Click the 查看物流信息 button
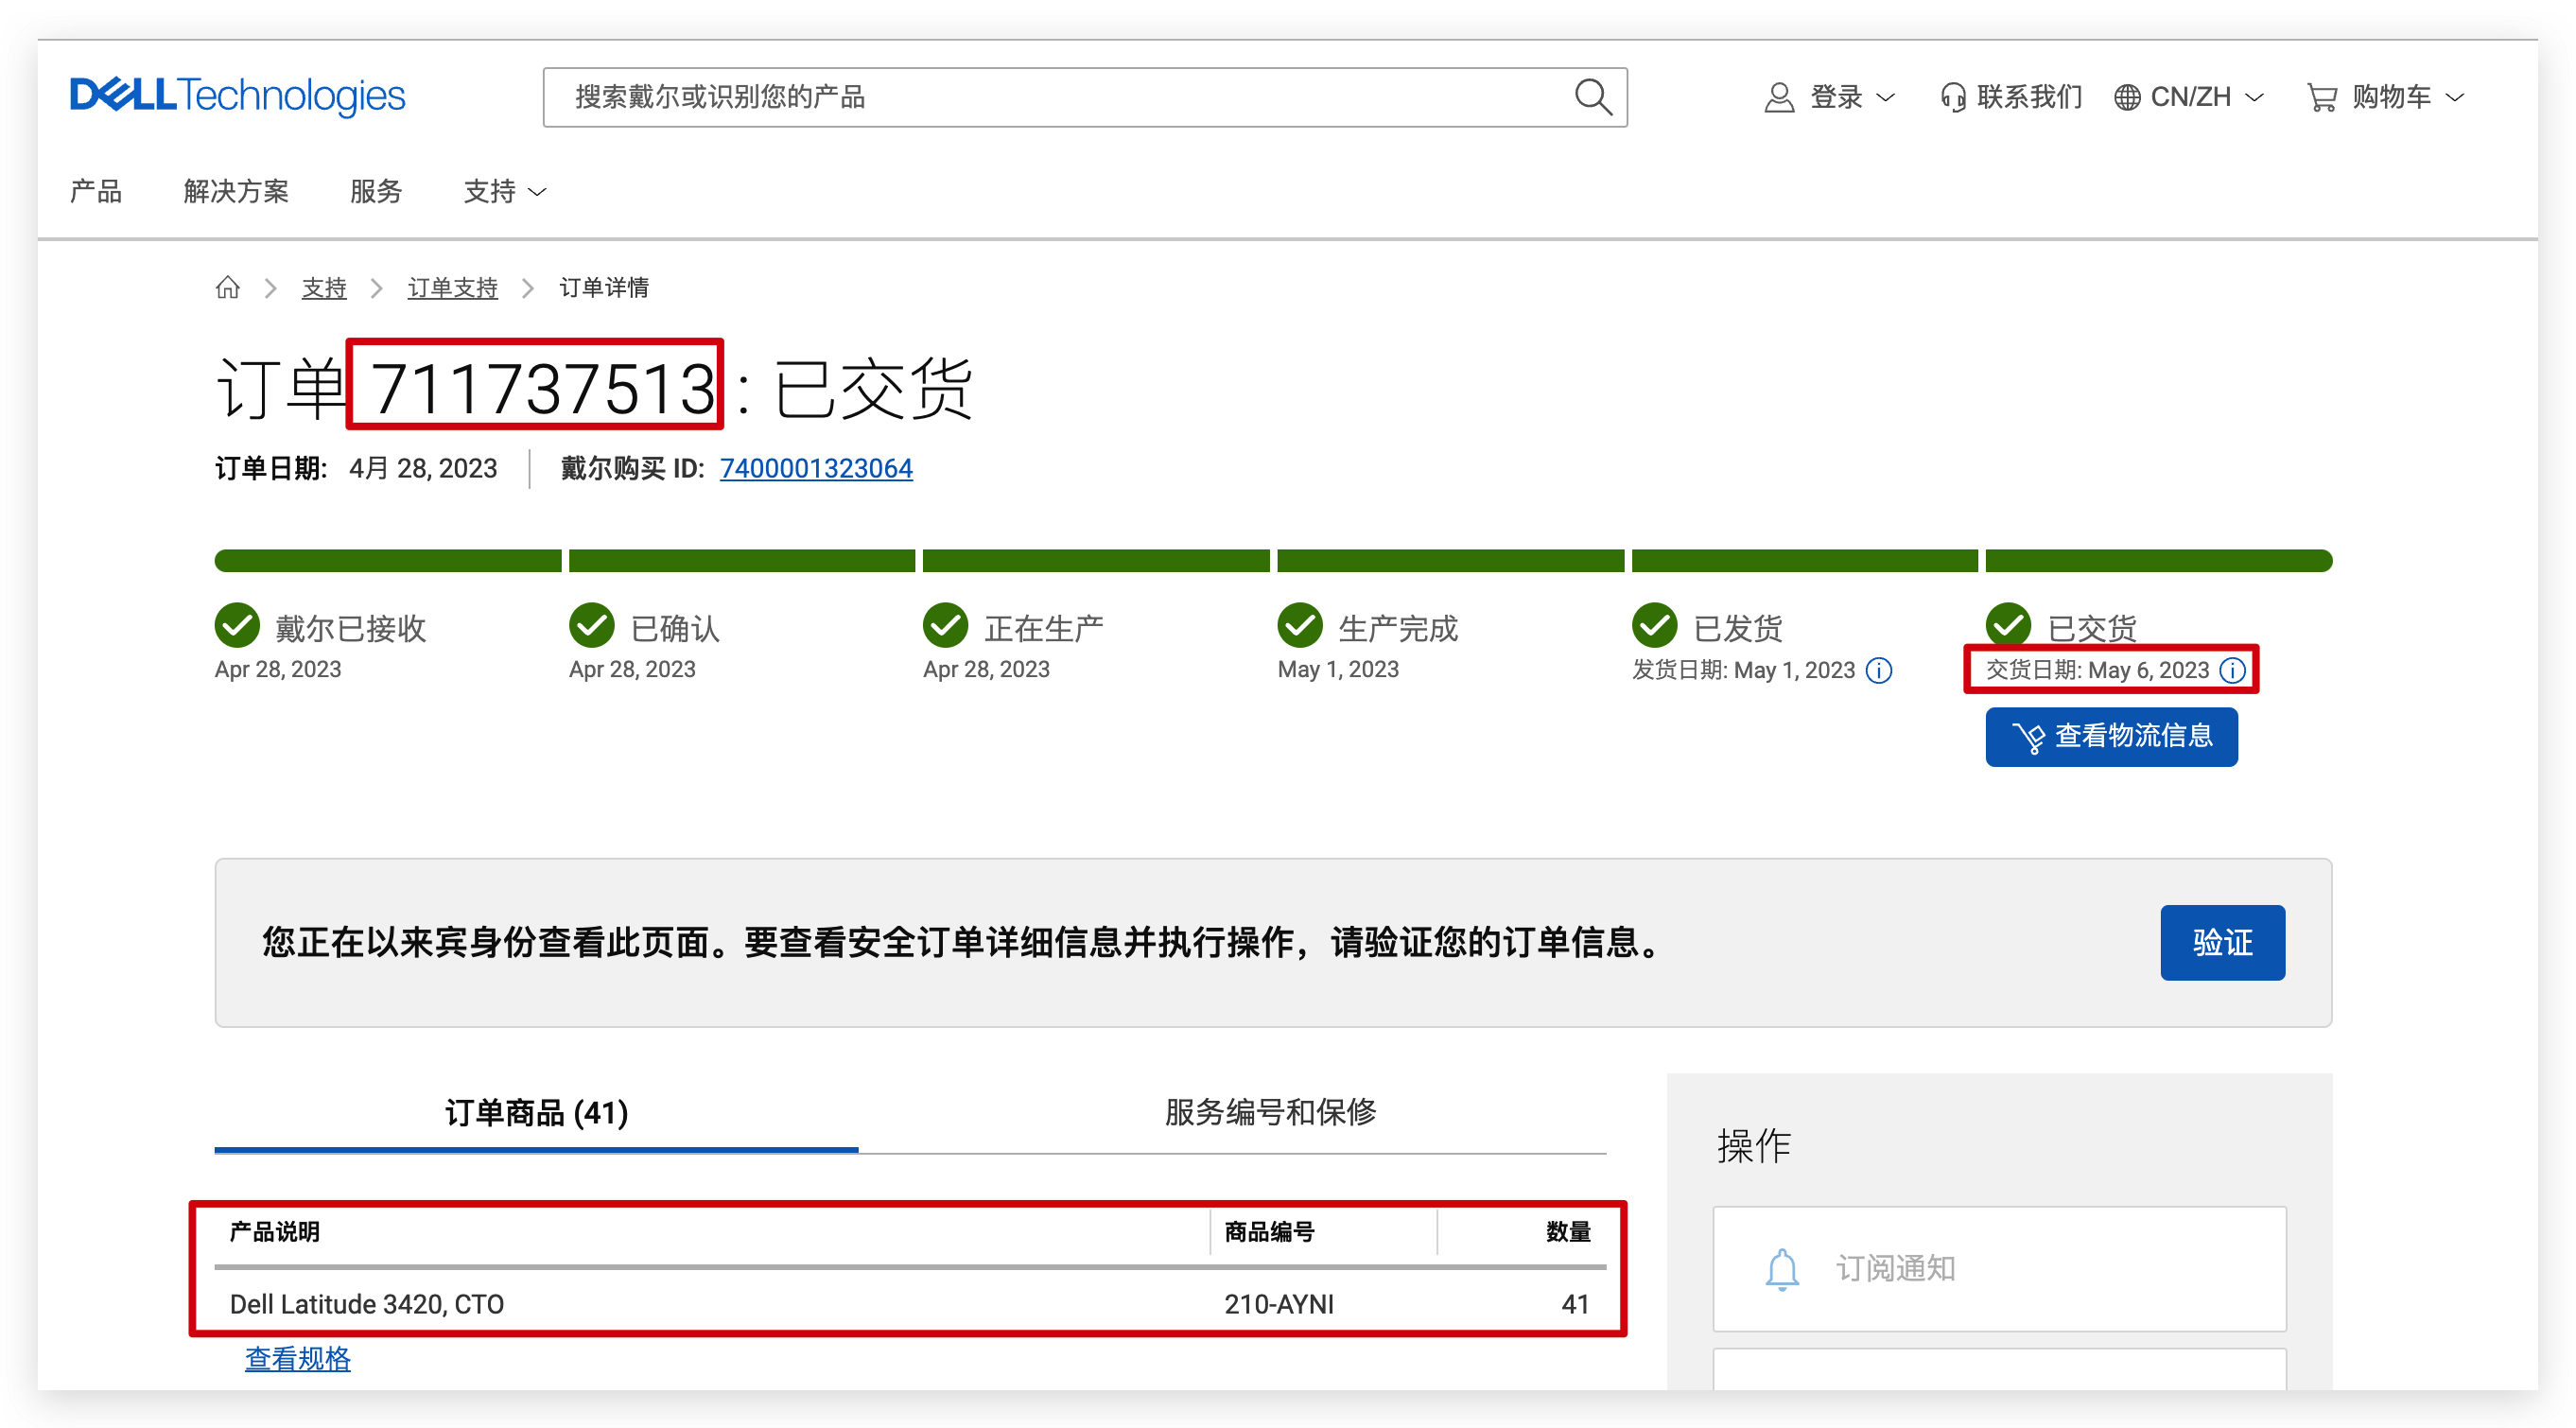2576x1428 pixels. click(2111, 737)
